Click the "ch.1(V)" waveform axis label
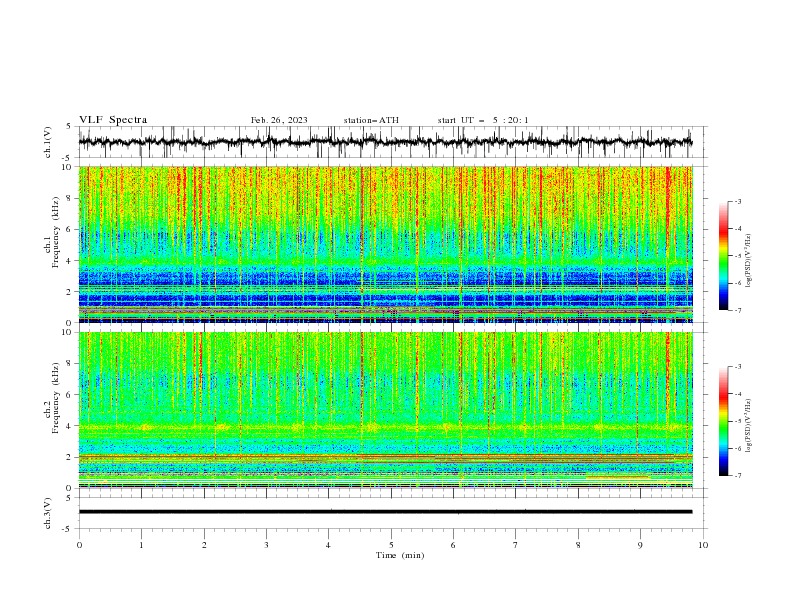This screenshot has width=792, height=612. [x=48, y=142]
